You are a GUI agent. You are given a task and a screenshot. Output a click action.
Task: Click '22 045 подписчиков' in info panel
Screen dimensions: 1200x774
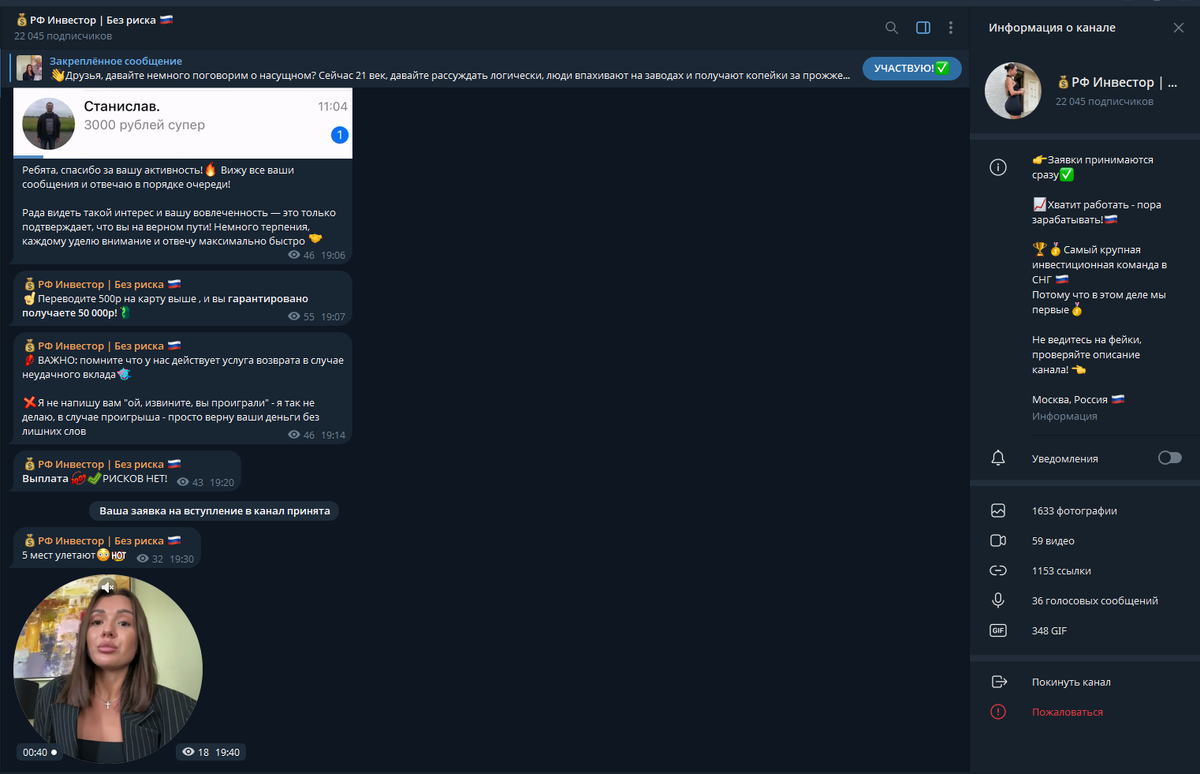(x=1104, y=102)
